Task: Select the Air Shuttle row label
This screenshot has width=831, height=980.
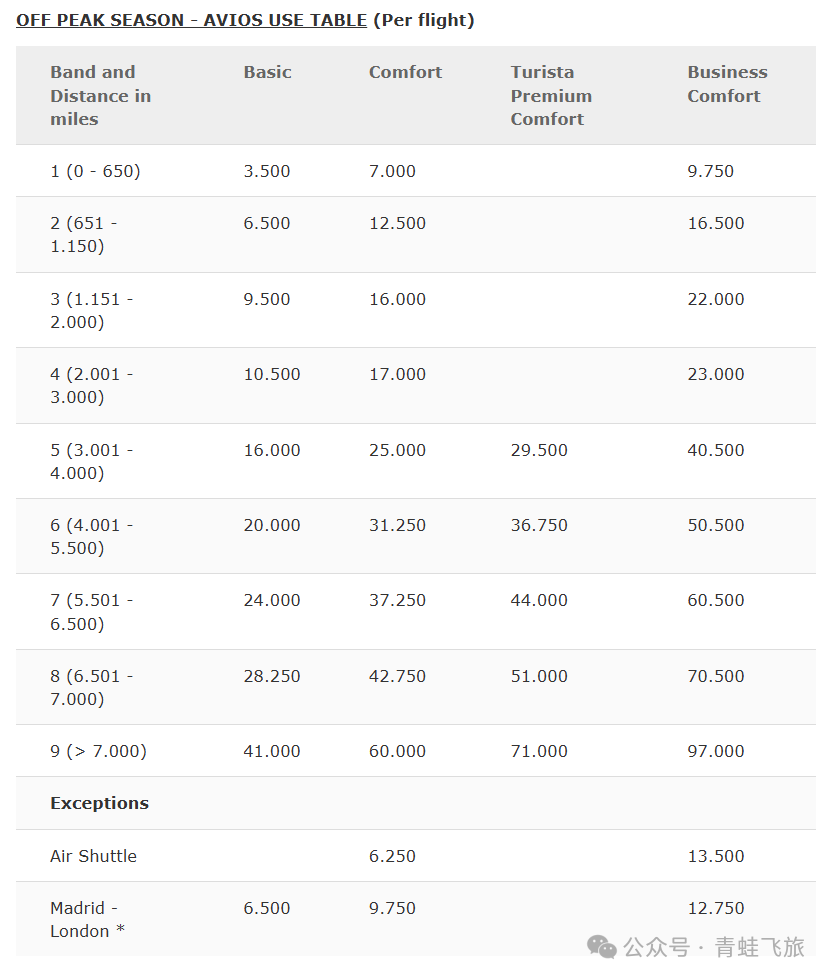Action: tap(93, 856)
